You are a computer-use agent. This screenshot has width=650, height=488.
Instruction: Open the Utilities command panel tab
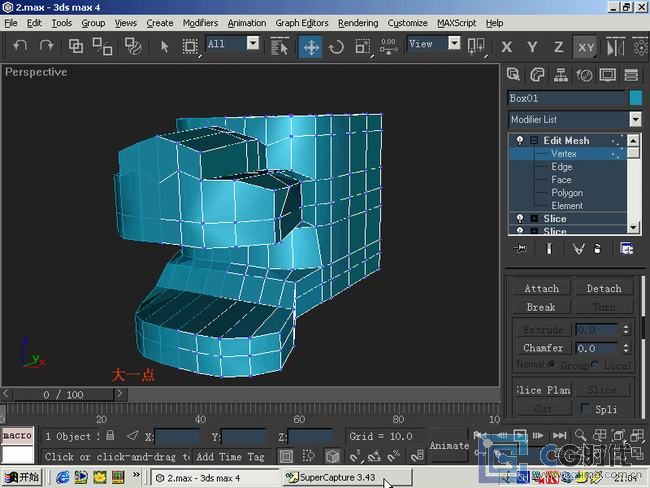click(631, 75)
